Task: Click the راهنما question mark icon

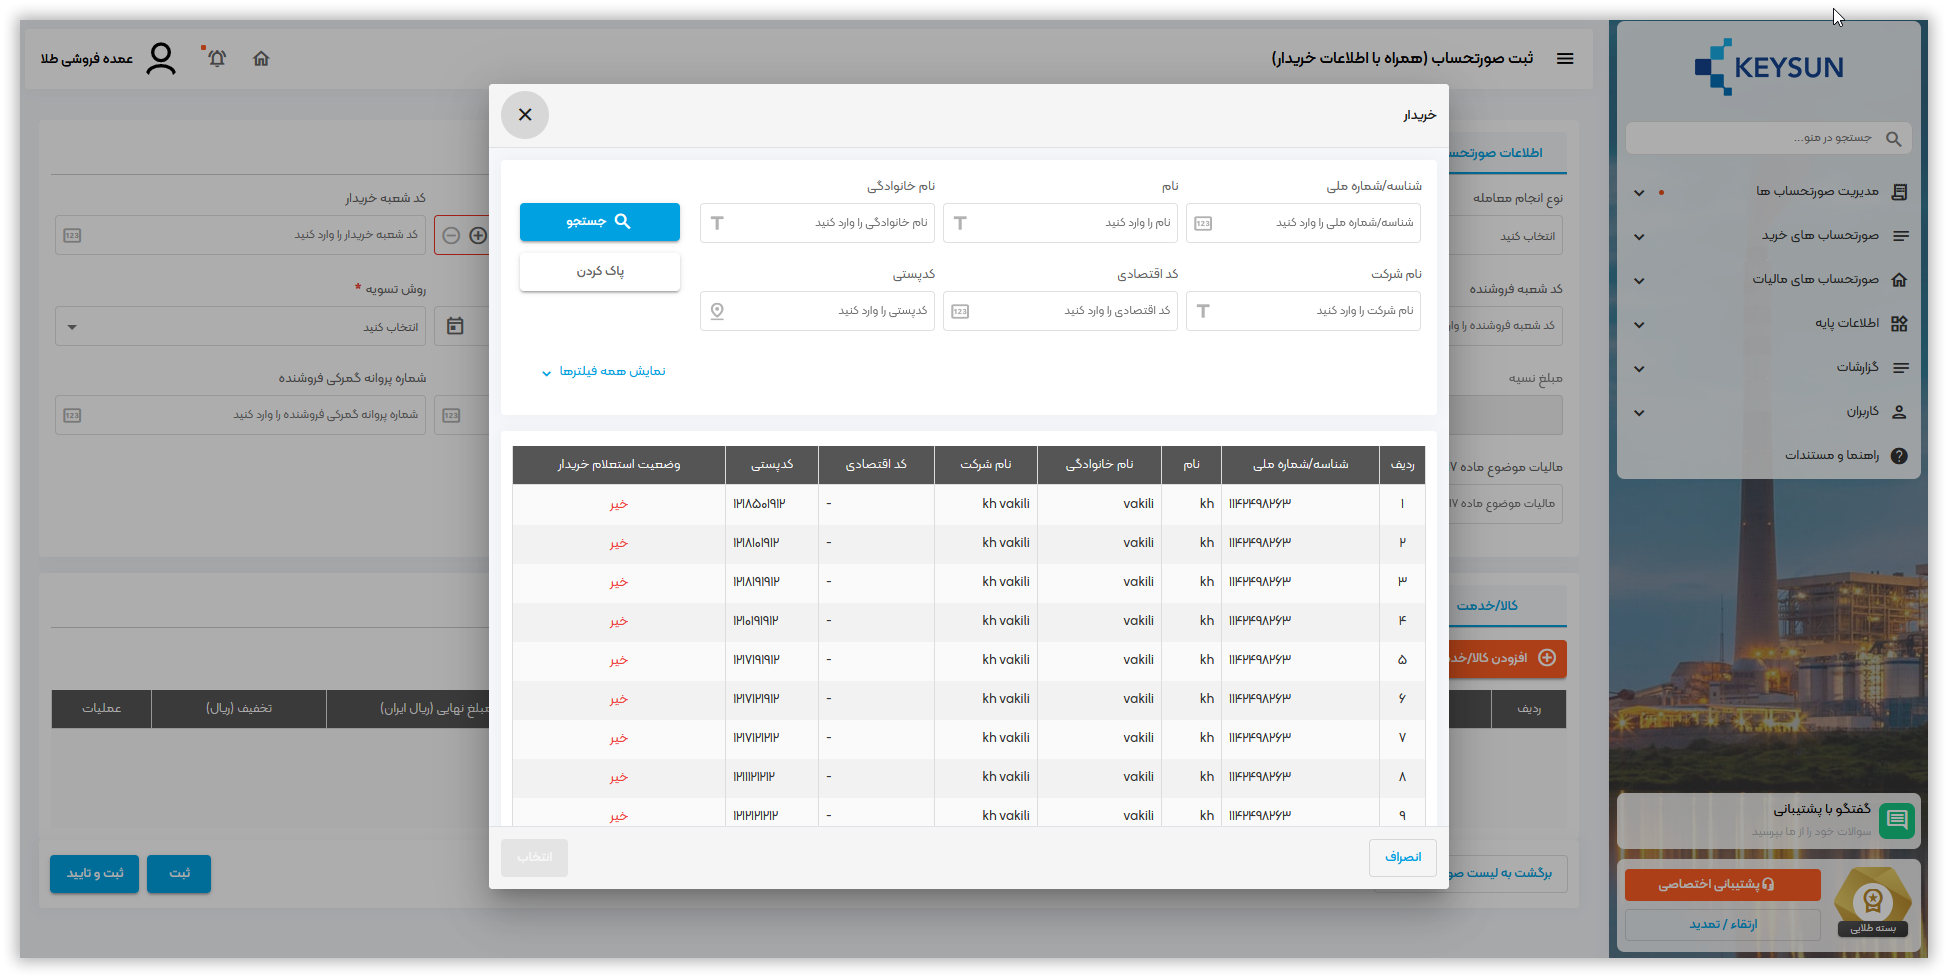Action: point(1900,456)
